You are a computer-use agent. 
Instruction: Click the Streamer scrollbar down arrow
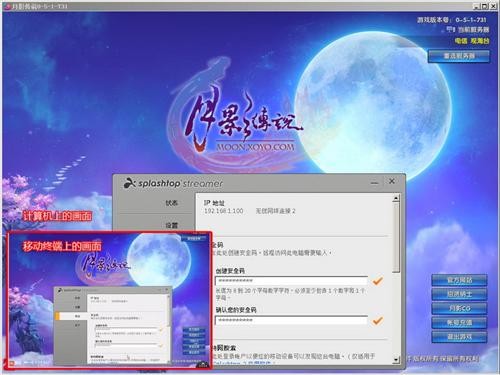(x=396, y=360)
